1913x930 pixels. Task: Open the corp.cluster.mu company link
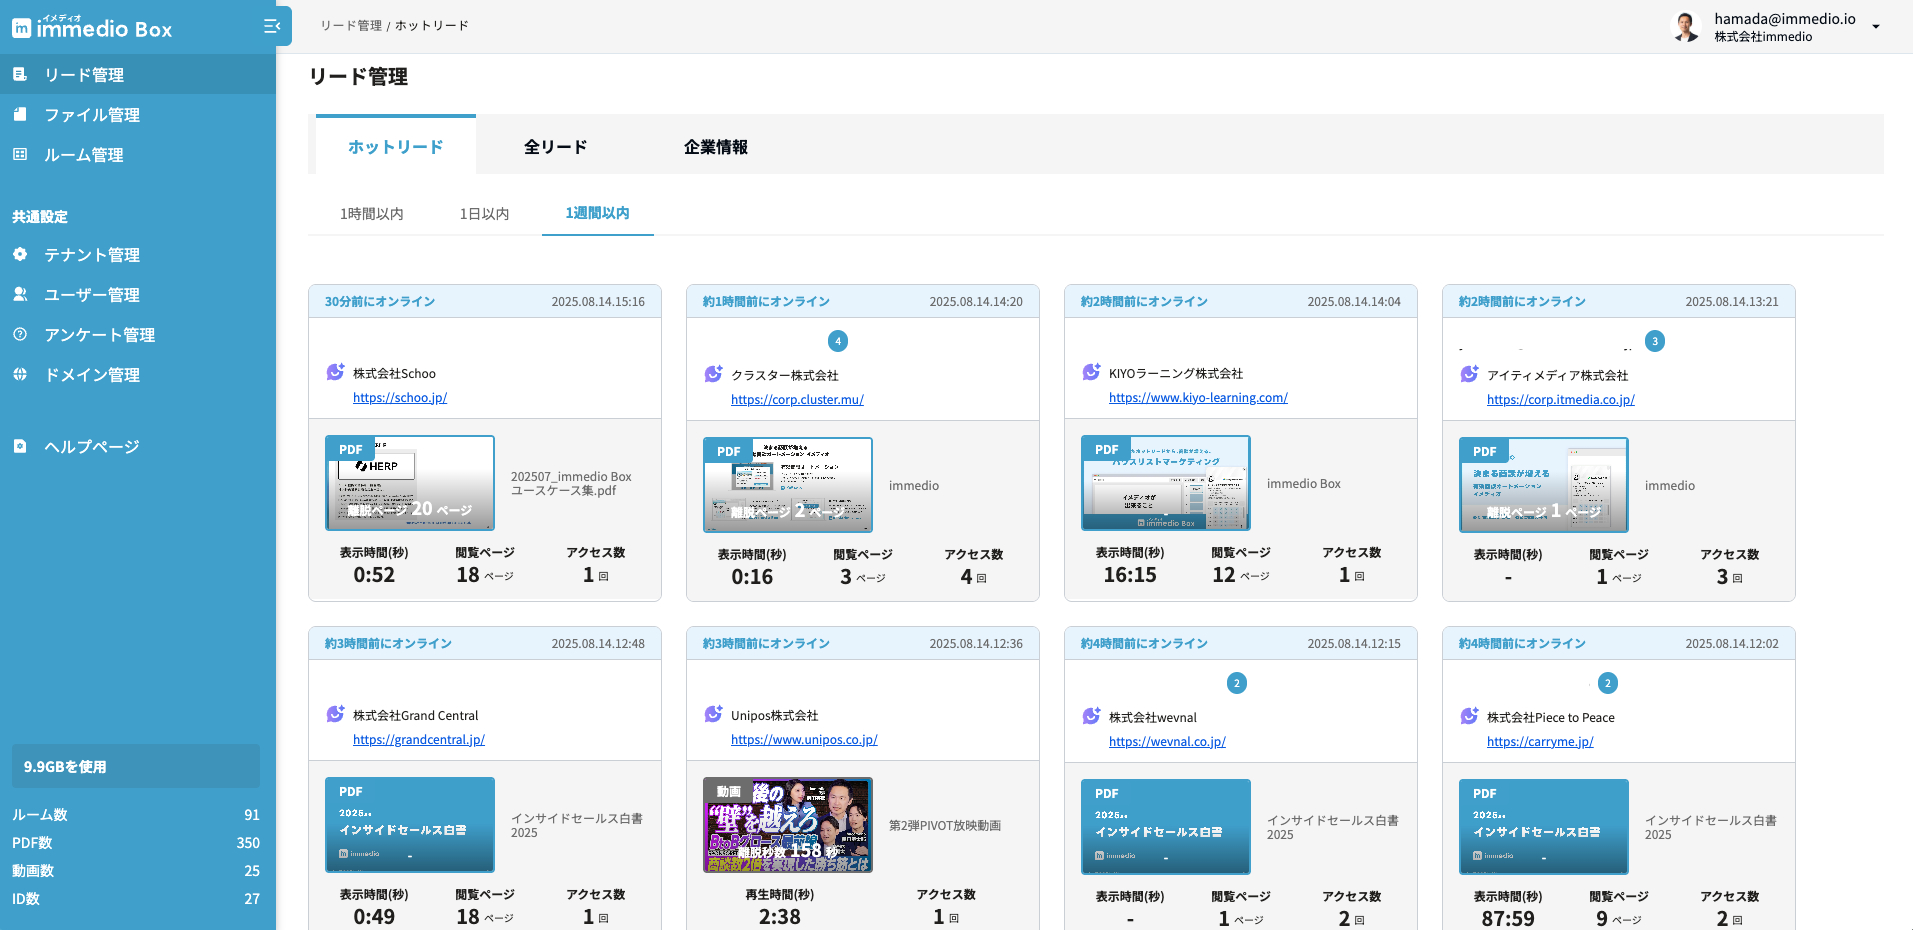(x=797, y=400)
